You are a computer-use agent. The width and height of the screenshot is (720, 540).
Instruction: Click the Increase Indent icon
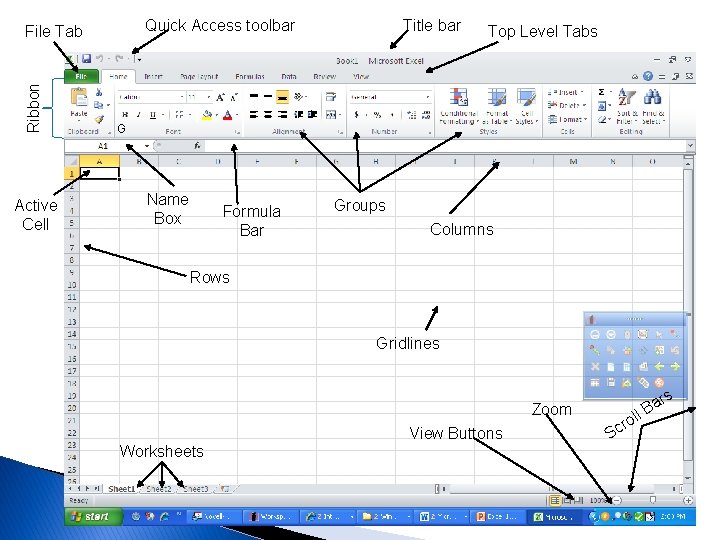[x=313, y=115]
